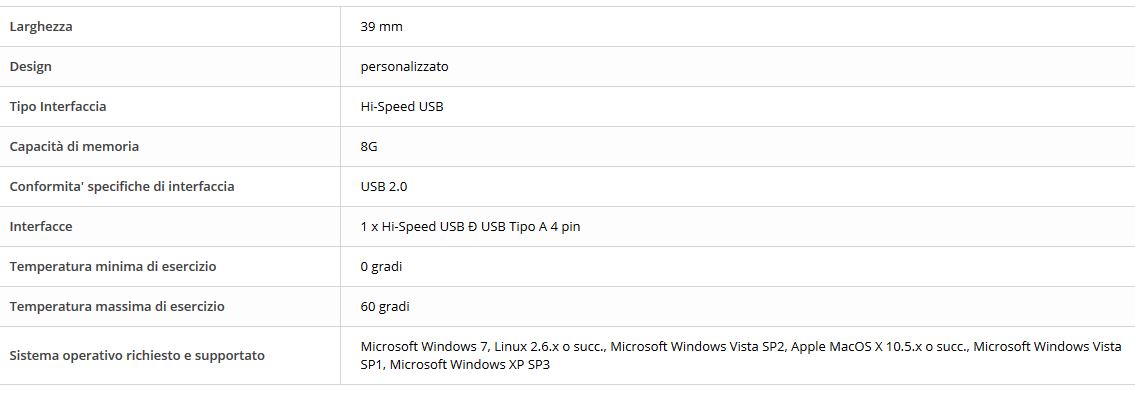This screenshot has width=1135, height=393.
Task: Click the Capacità di memoria label
Action: [74, 146]
